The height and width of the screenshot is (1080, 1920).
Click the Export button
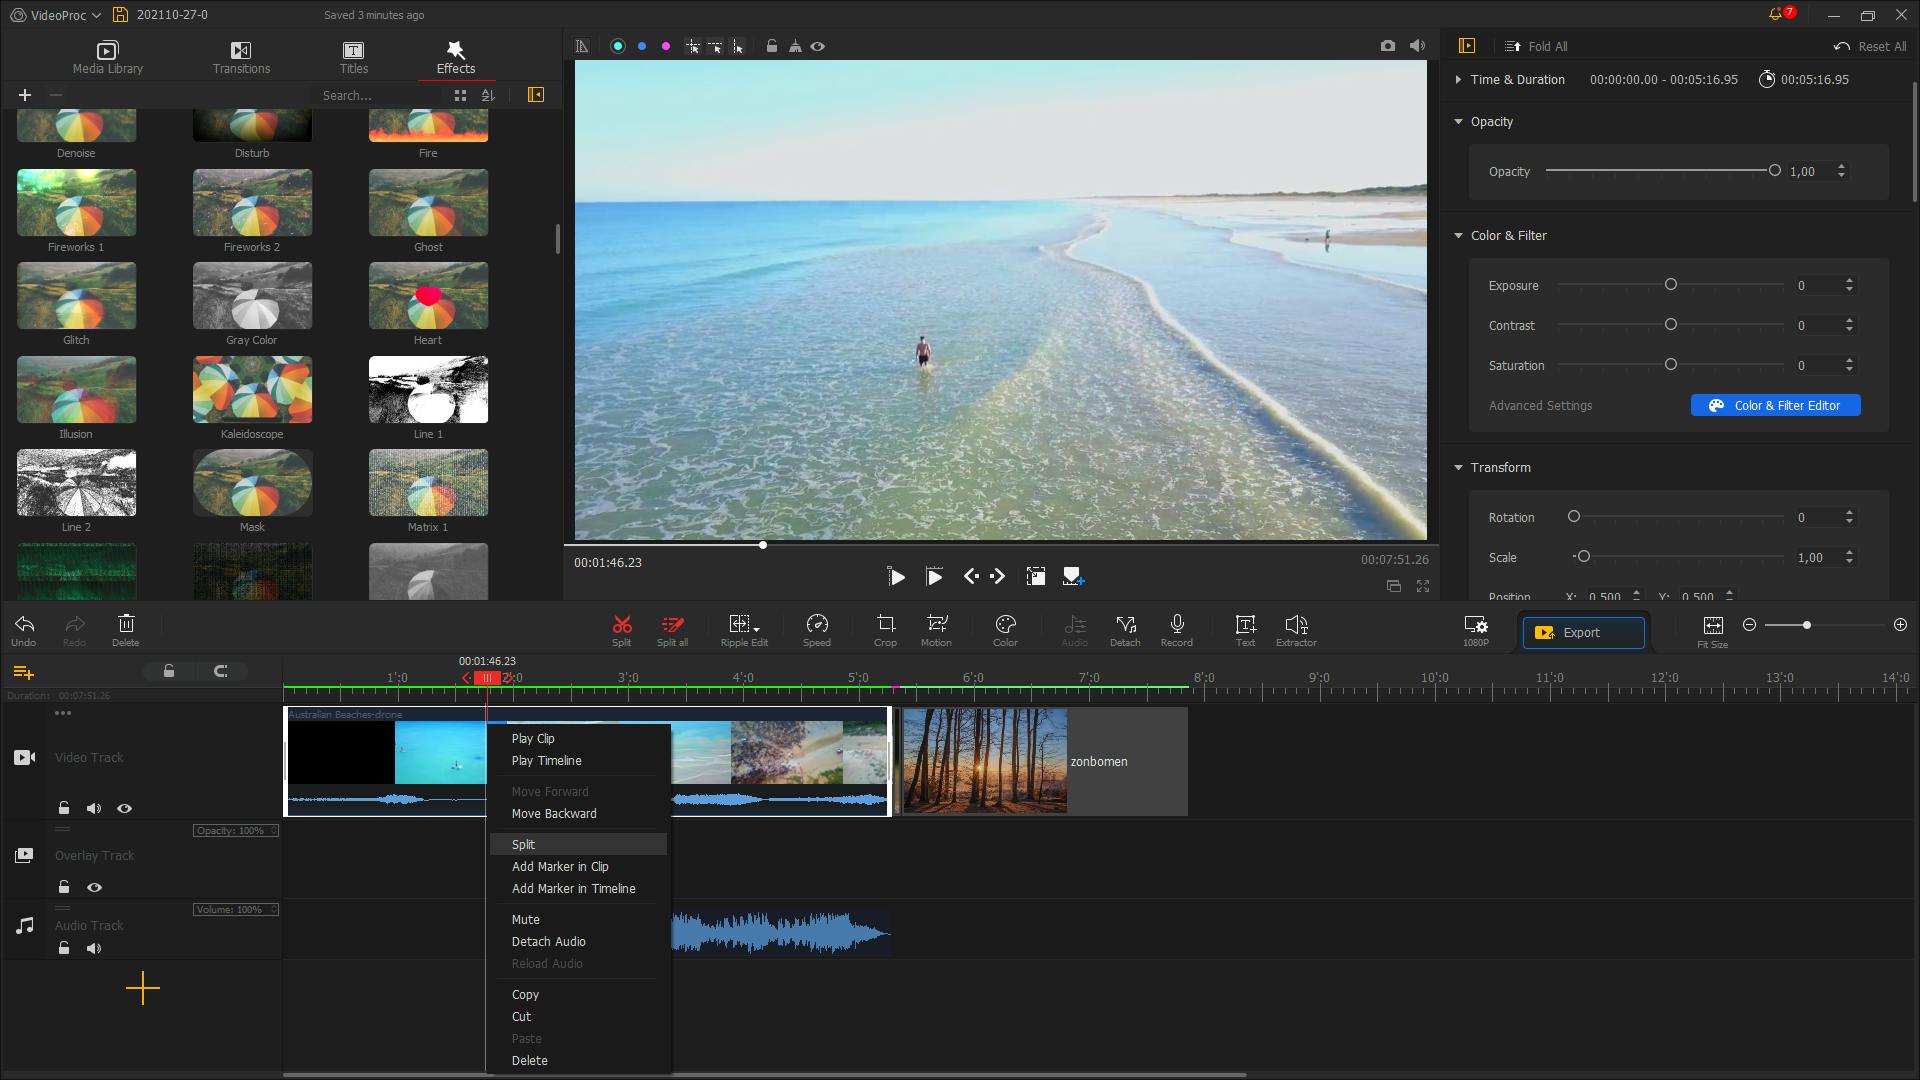(x=1582, y=633)
